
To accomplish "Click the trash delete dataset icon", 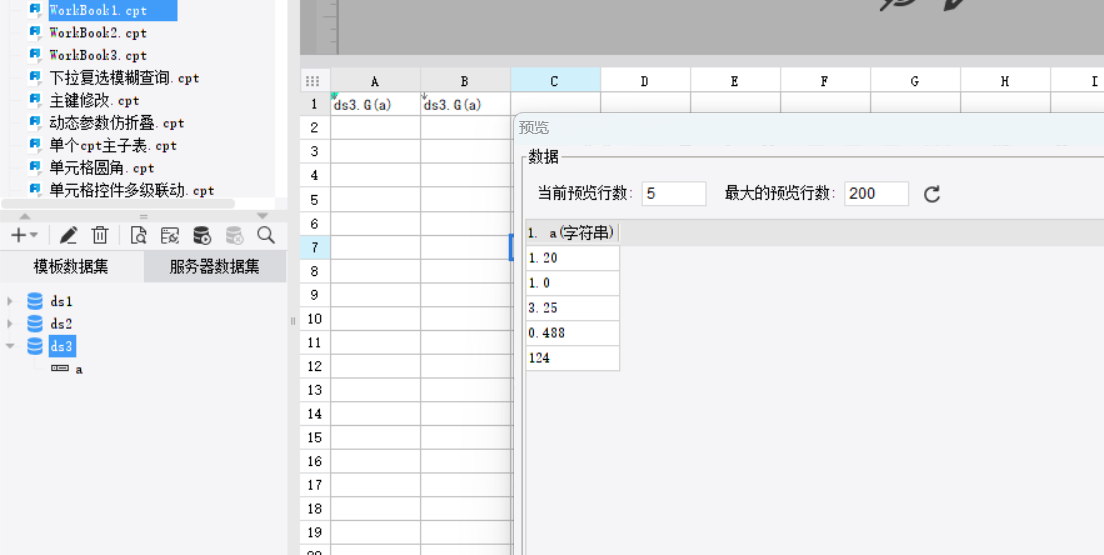I will [x=100, y=235].
